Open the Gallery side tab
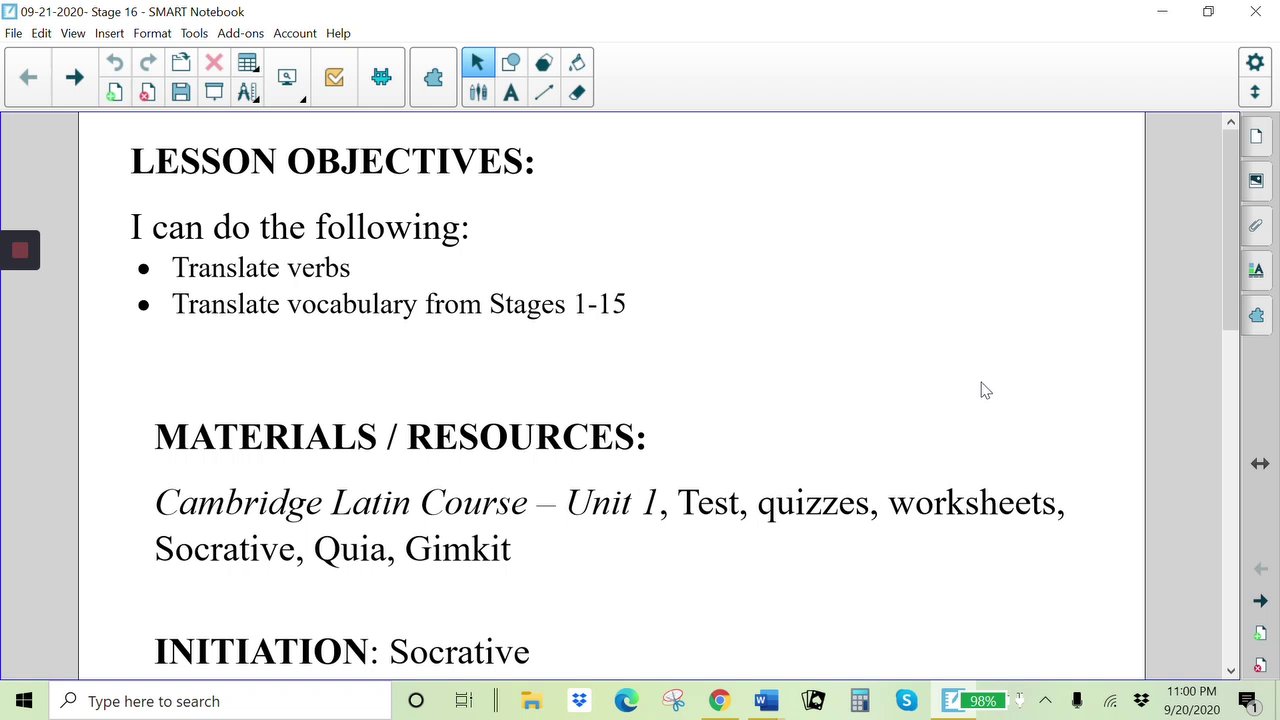This screenshot has width=1280, height=720. coord(1256,181)
